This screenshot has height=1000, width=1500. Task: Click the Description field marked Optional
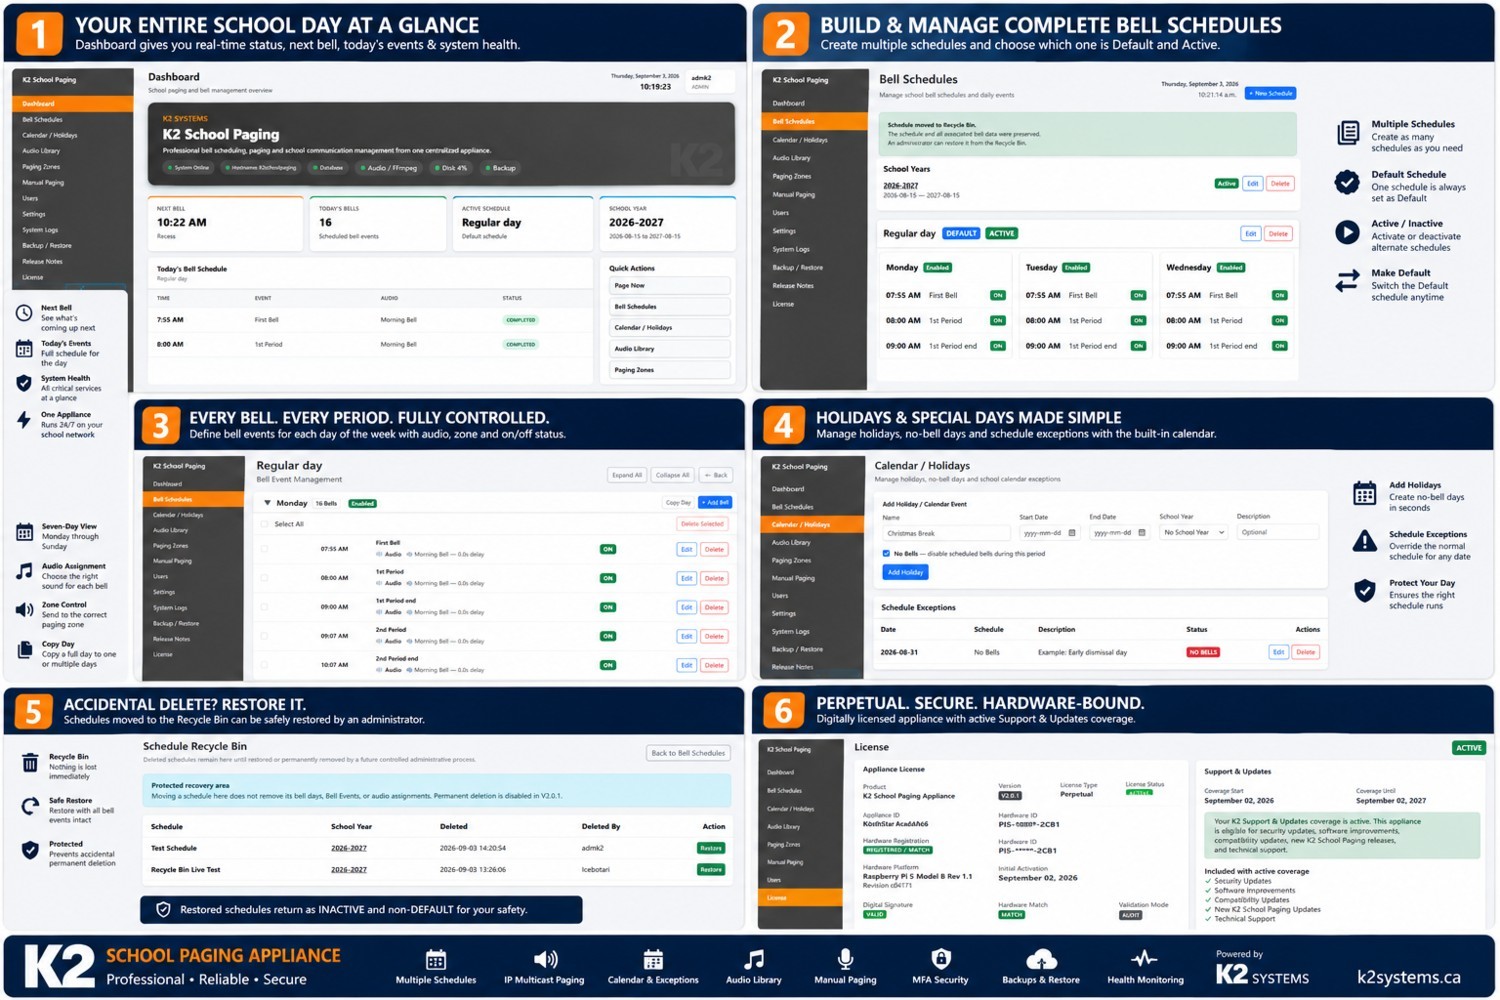click(1278, 533)
